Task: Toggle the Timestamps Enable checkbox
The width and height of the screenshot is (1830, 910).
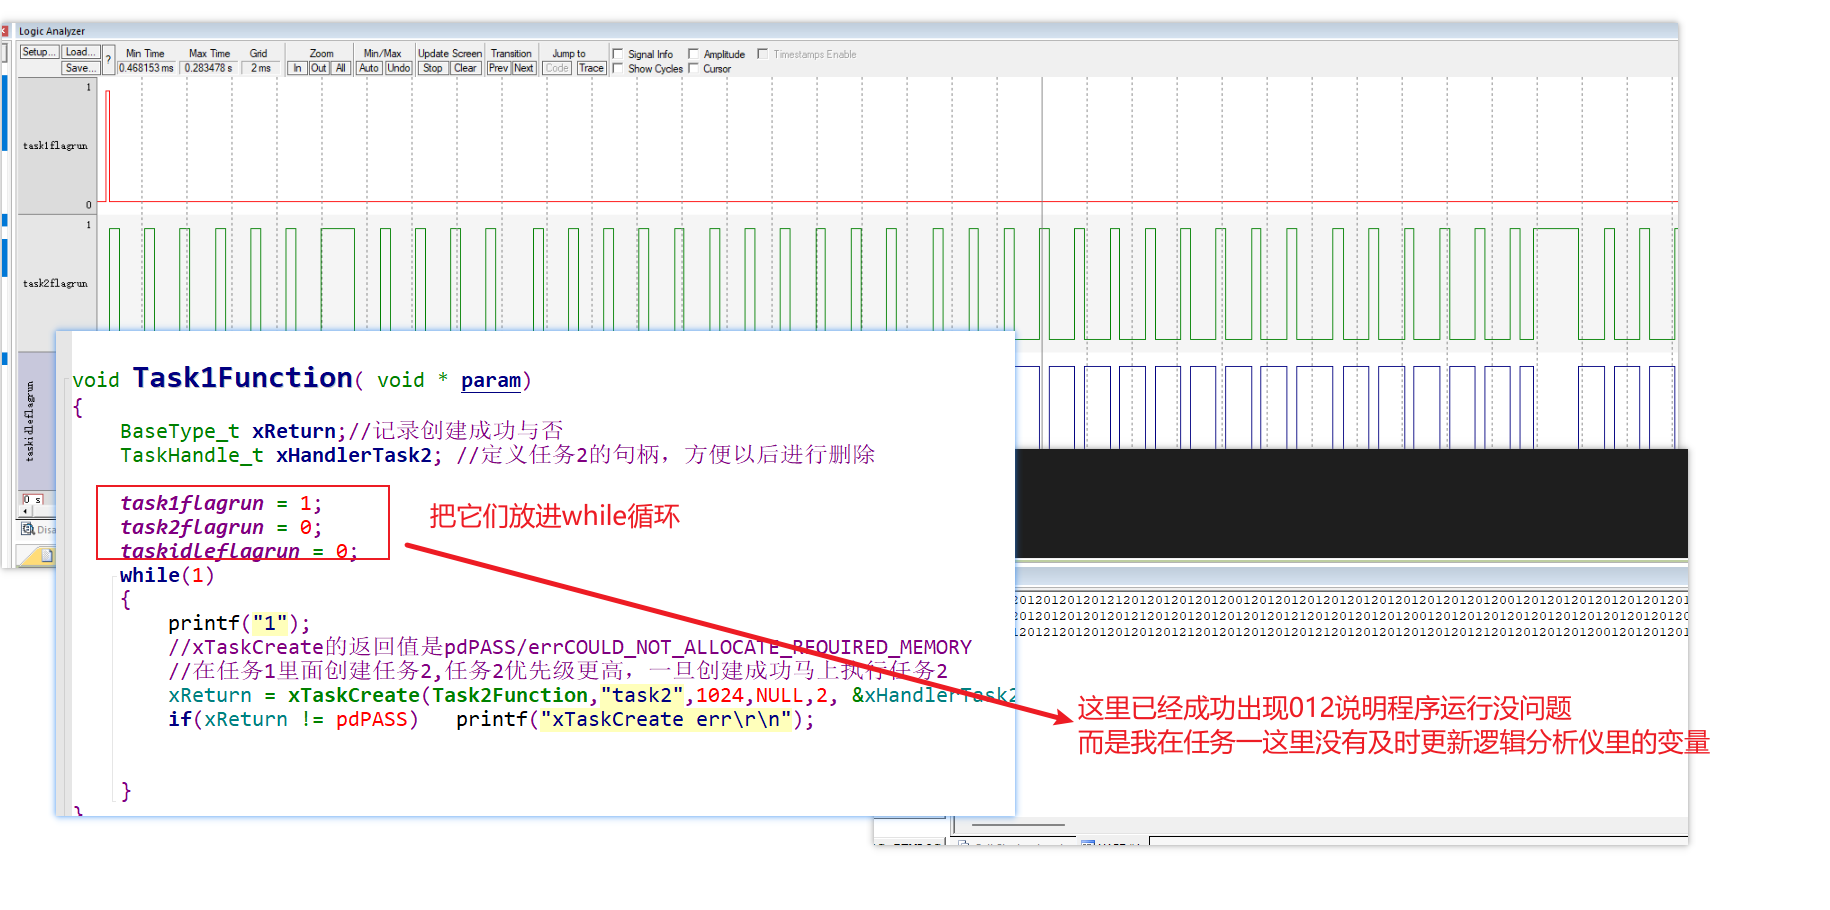Action: pos(763,54)
